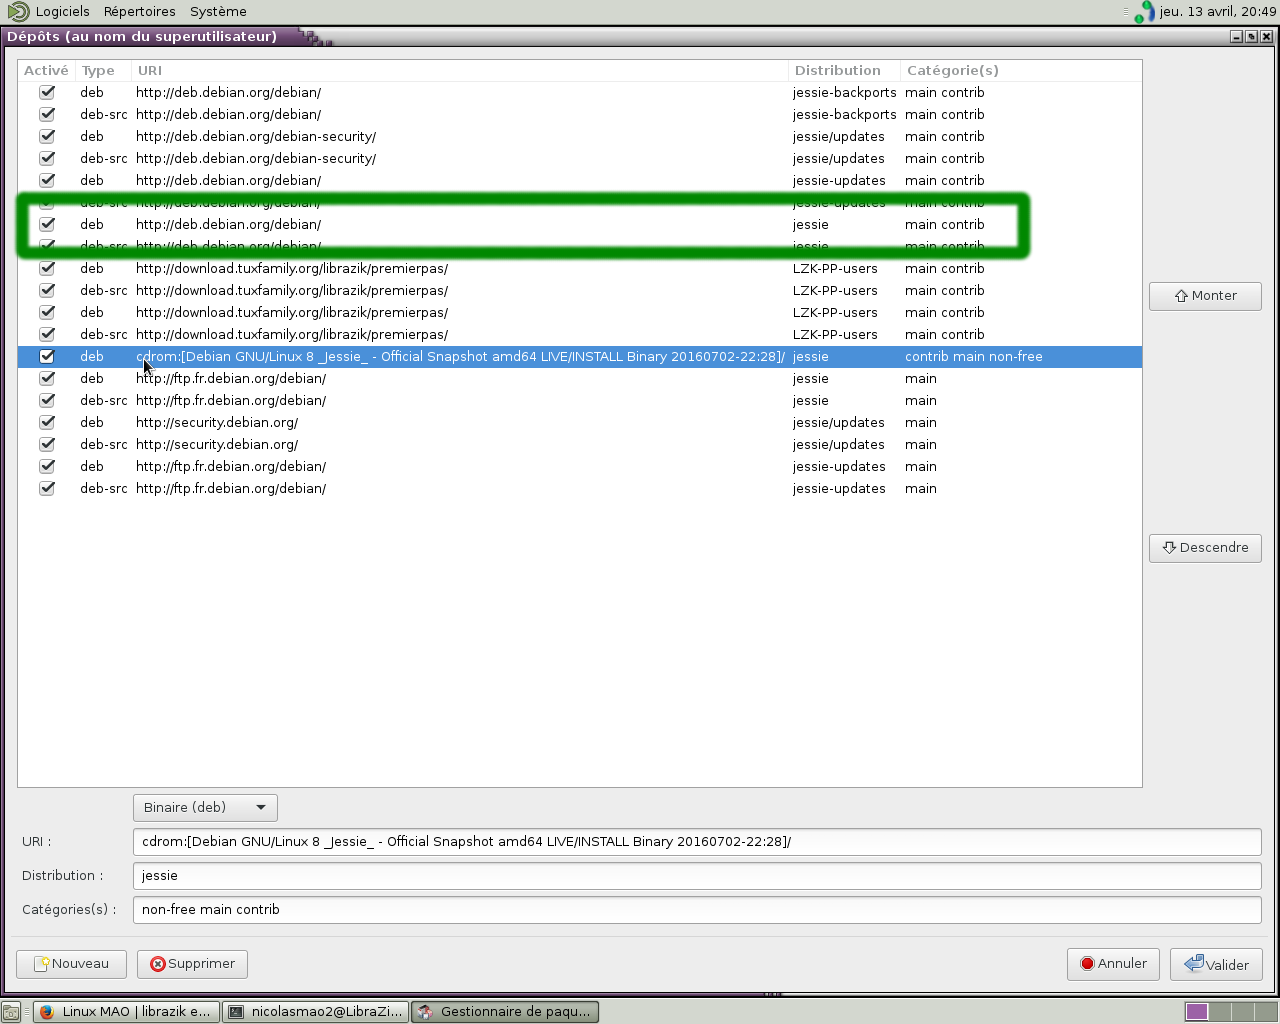Viewport: 1280px width, 1024px height.
Task: Toggle the deb deb.debian.org jessie-updates checkbox
Action: [47, 180]
